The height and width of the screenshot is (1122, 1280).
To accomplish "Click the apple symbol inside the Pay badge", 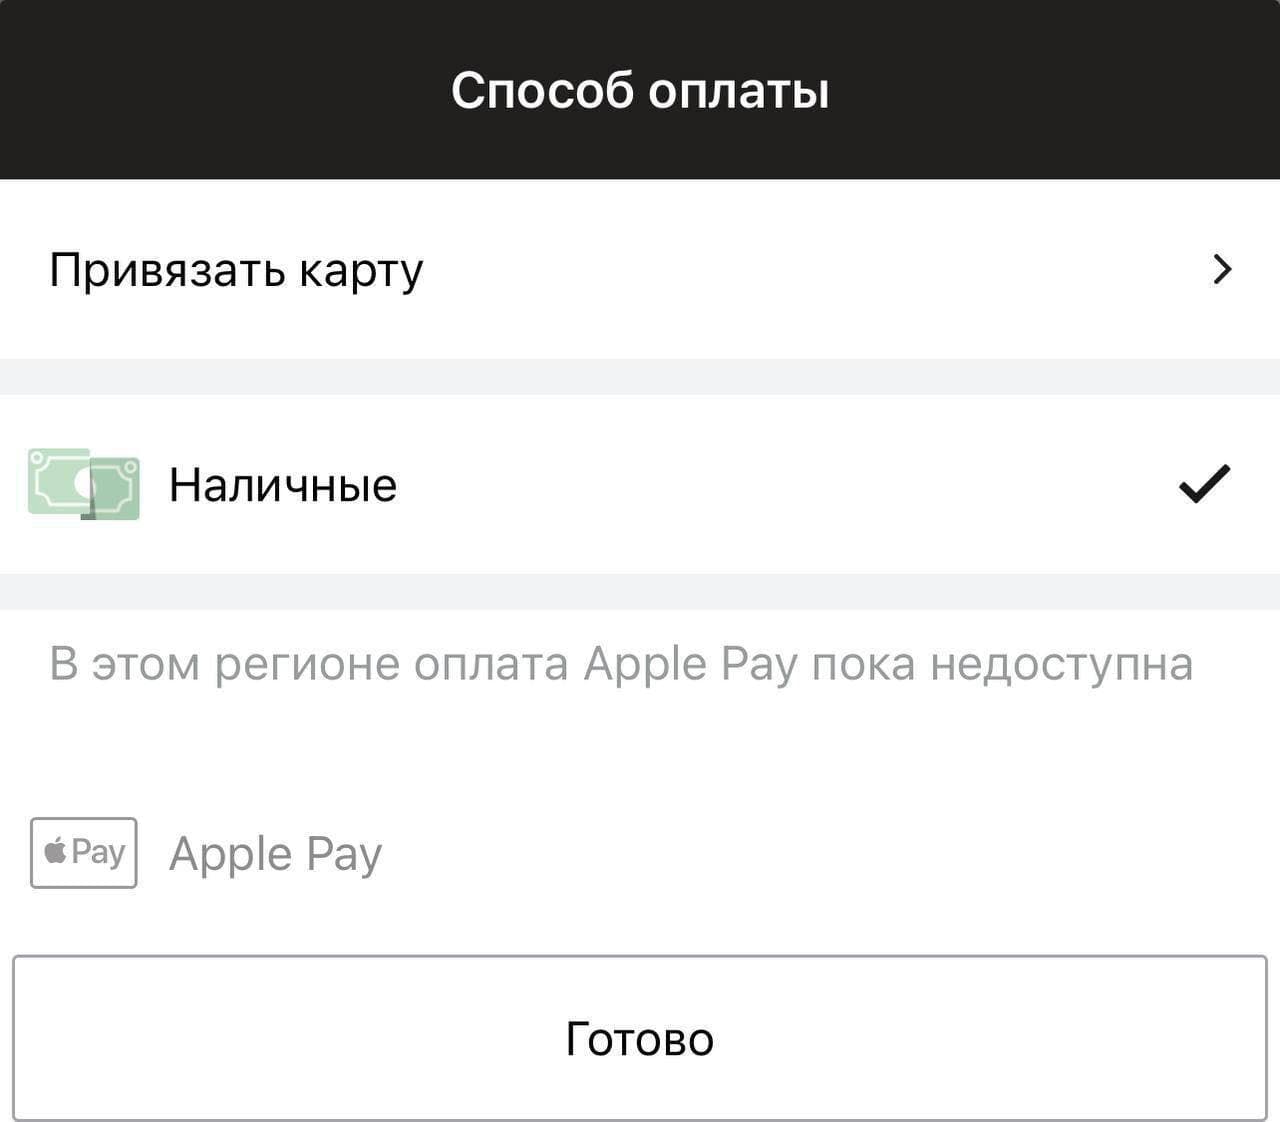I will point(57,853).
